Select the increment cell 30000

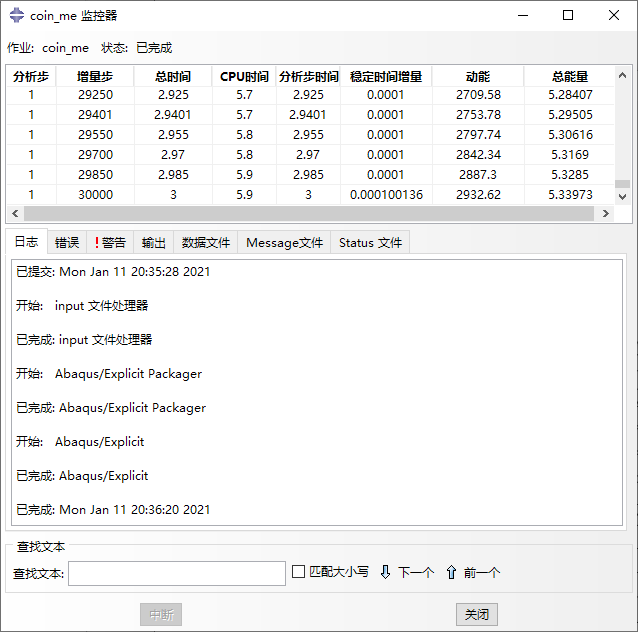(95, 194)
